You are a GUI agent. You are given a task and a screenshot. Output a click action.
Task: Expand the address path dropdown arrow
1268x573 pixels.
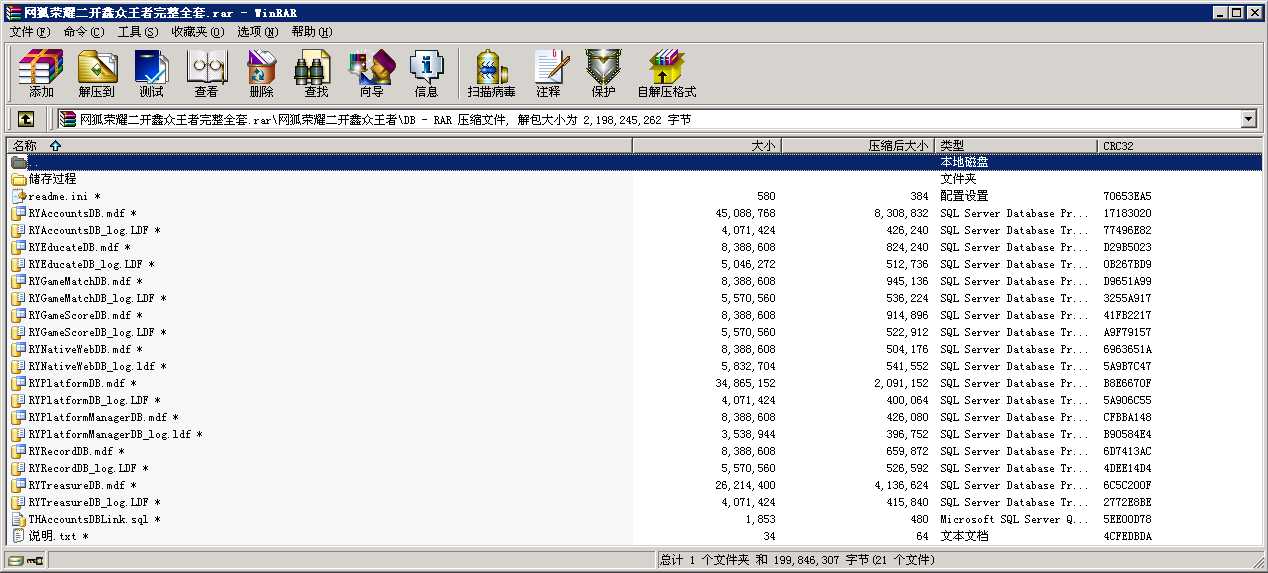[x=1248, y=119]
